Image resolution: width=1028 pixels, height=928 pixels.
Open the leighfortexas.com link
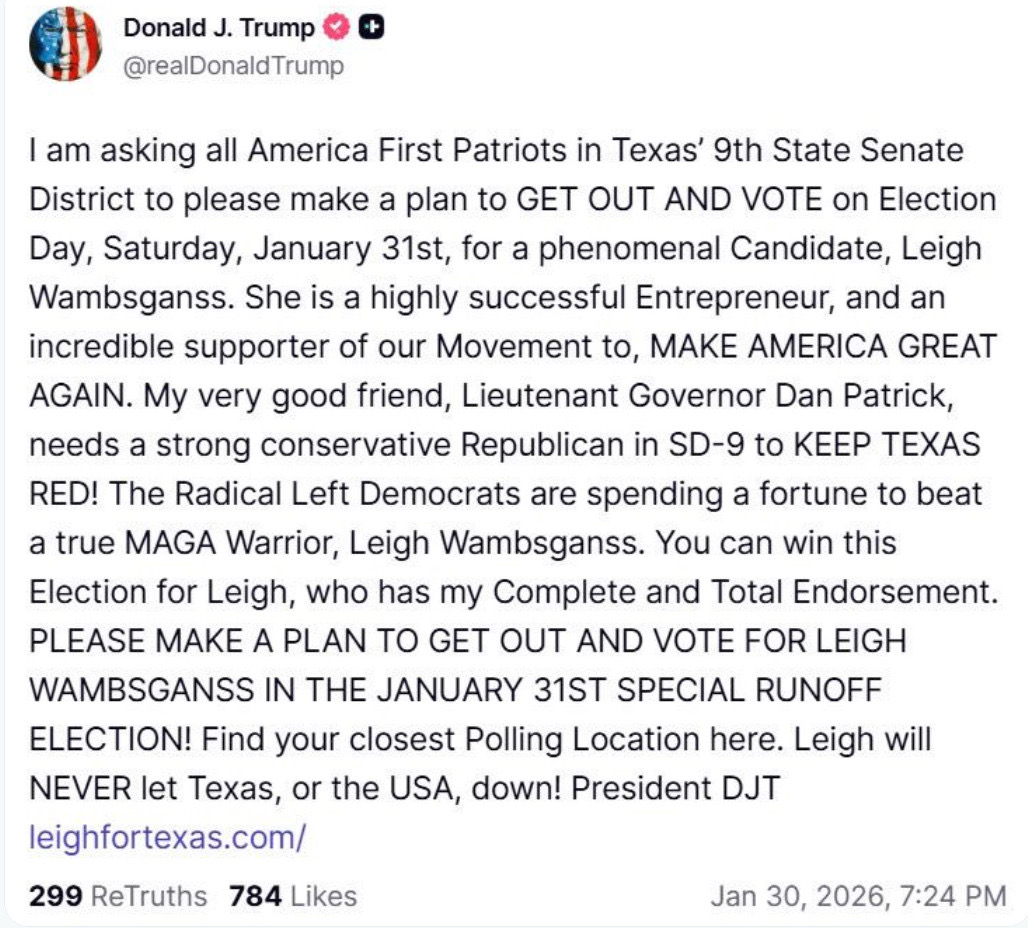167,837
